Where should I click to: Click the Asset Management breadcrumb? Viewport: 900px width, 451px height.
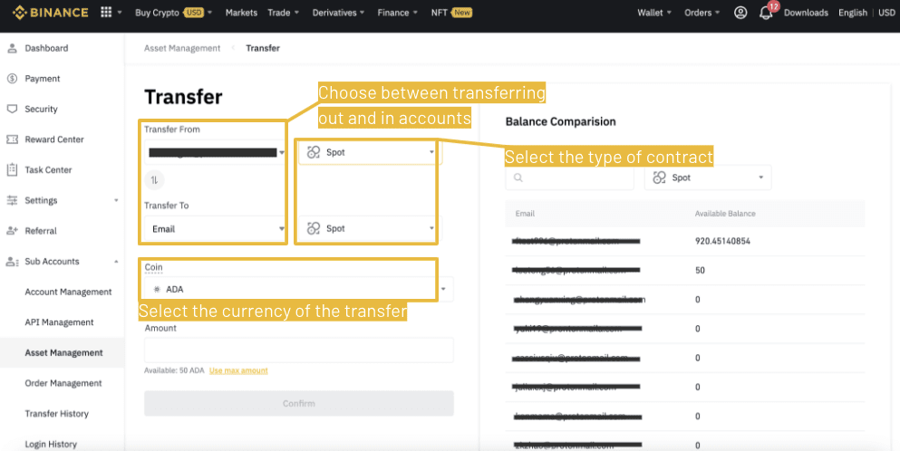pos(182,48)
